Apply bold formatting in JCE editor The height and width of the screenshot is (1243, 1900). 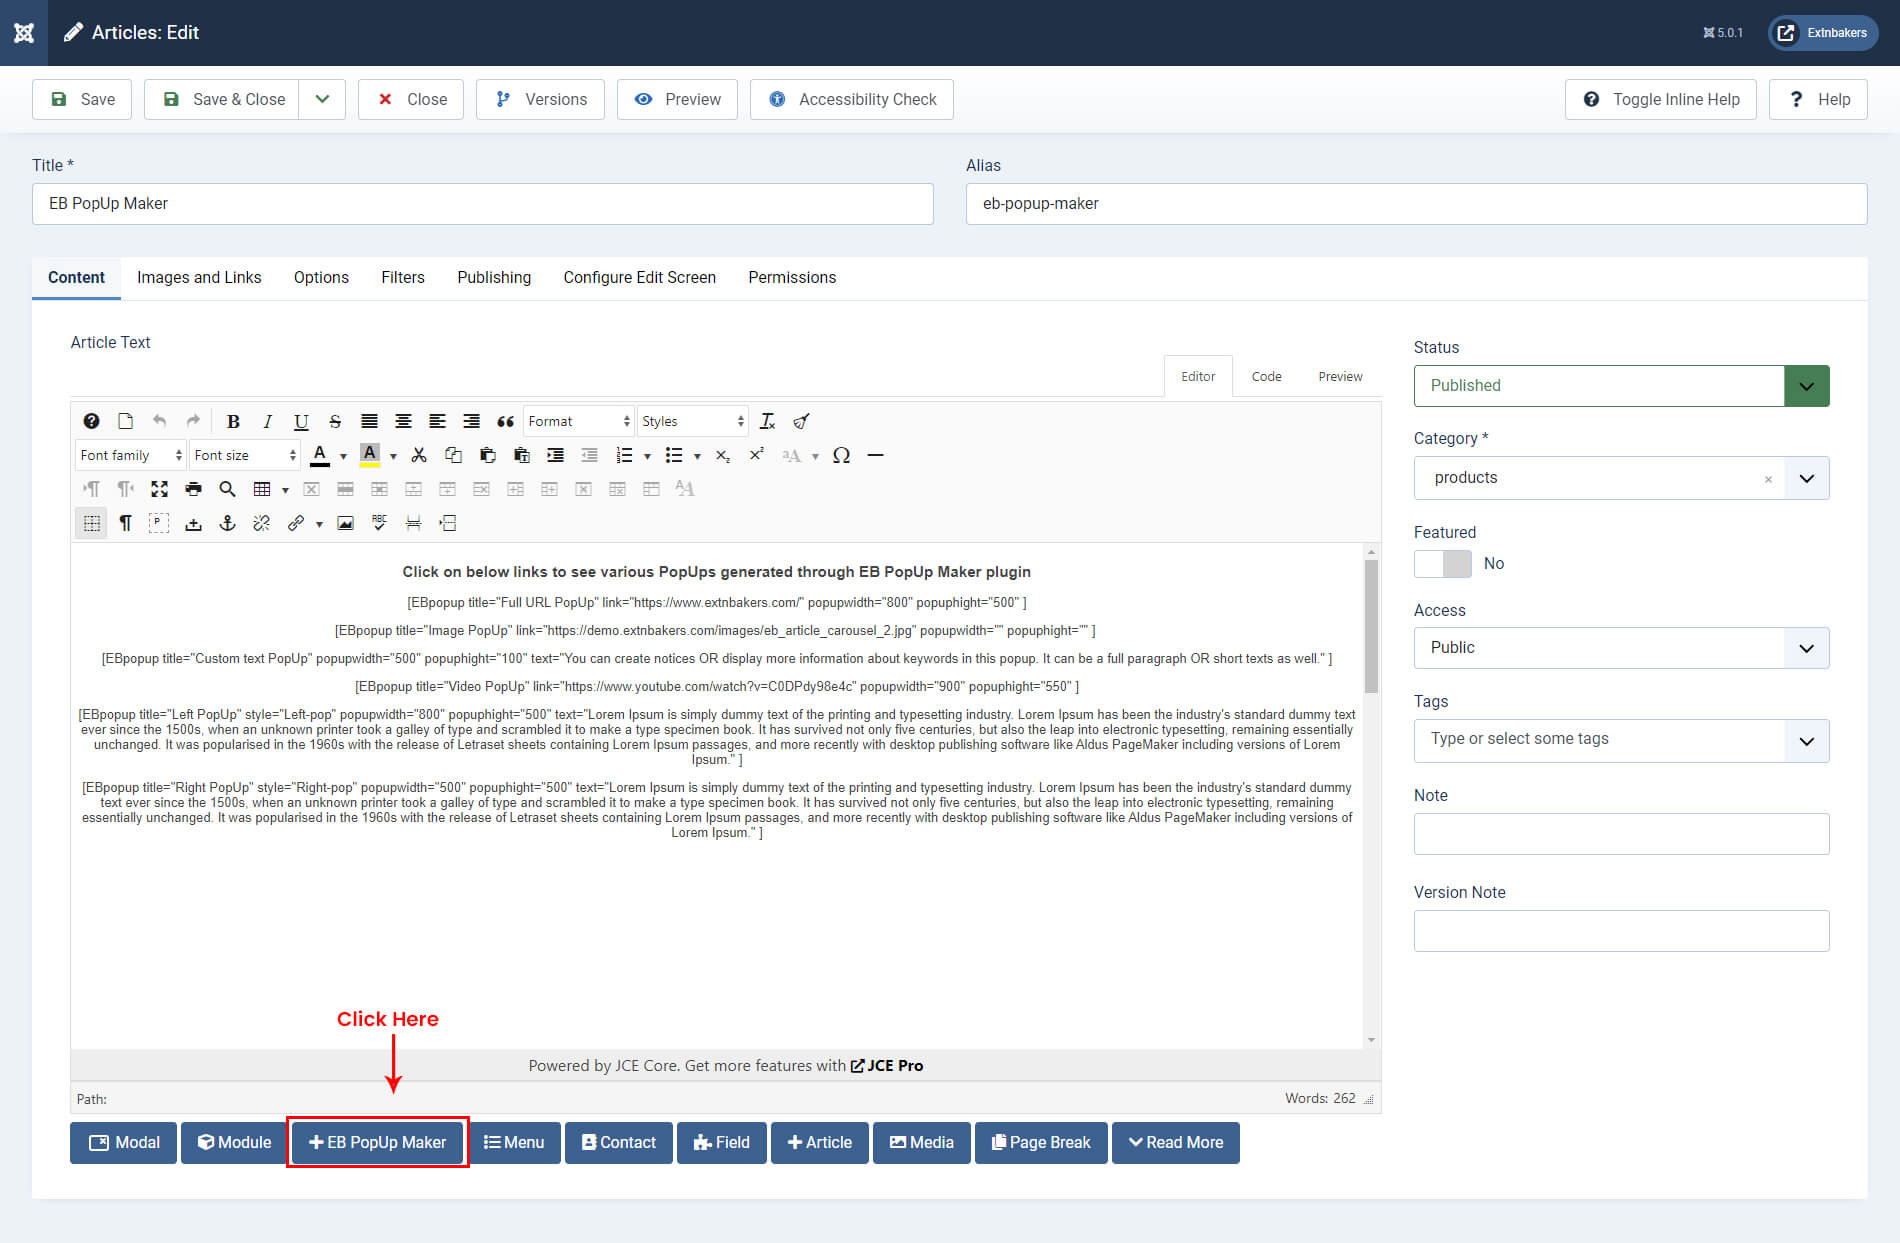[x=233, y=421]
